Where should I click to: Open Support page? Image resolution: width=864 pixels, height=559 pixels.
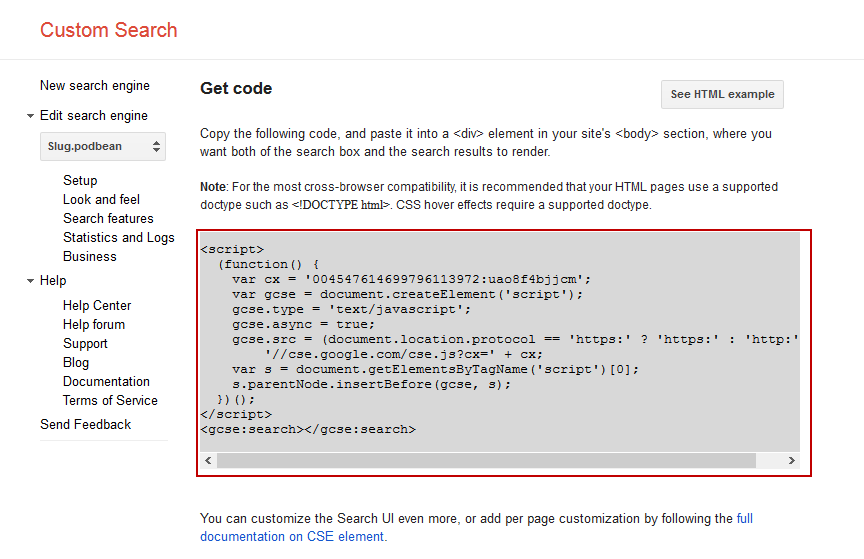click(85, 343)
